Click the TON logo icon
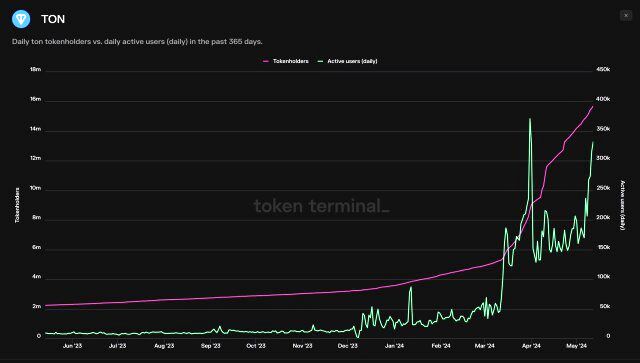Screen dimensions: 640x363 tap(21, 19)
